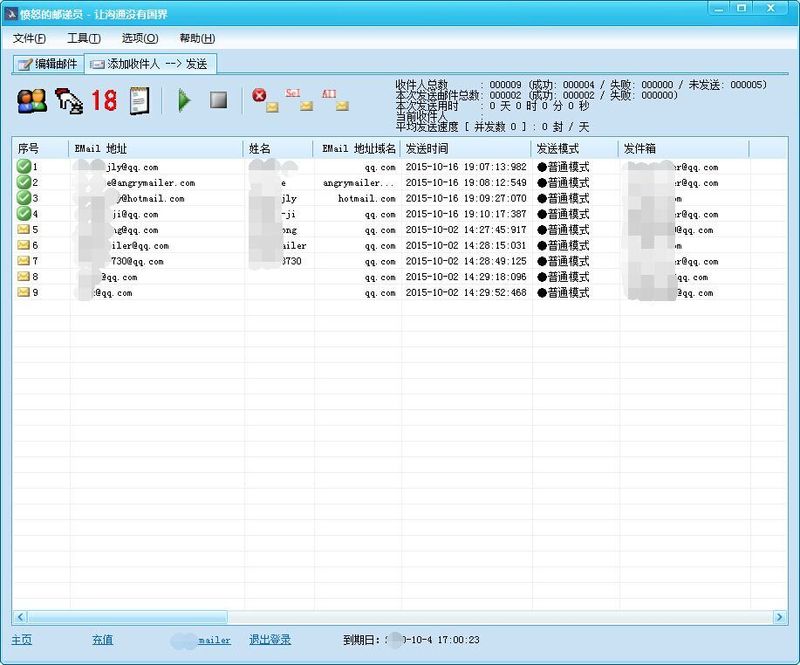Image resolution: width=800 pixels, height=665 pixels.
Task: Maximize the 愤怒的邮递员 window
Action: tap(742, 8)
